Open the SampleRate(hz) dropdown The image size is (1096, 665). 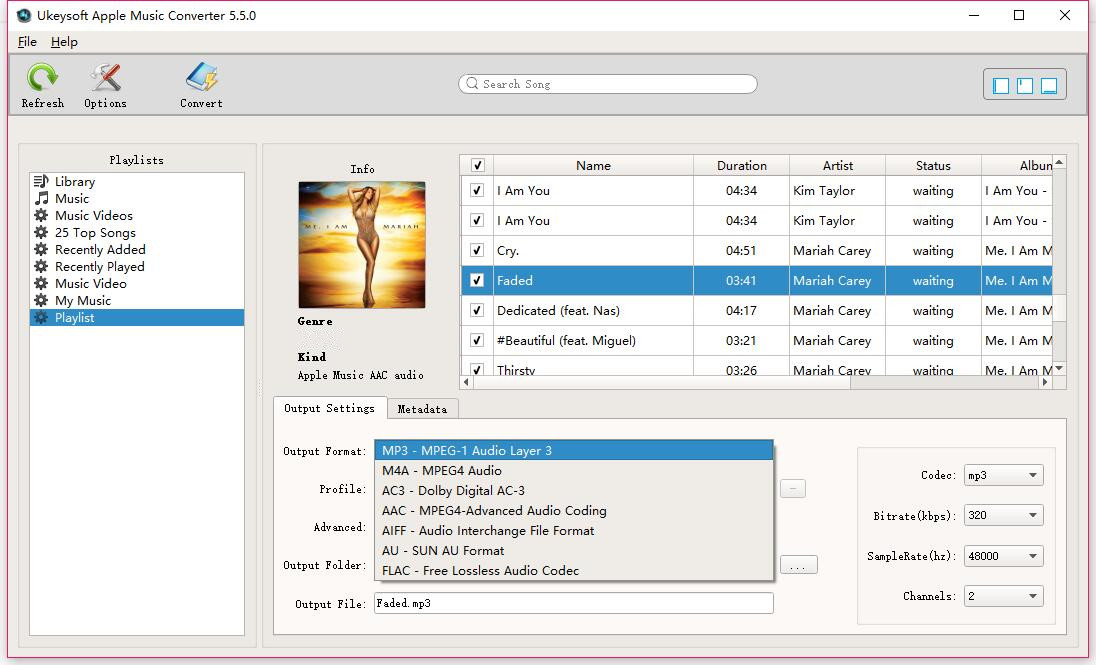[1003, 556]
